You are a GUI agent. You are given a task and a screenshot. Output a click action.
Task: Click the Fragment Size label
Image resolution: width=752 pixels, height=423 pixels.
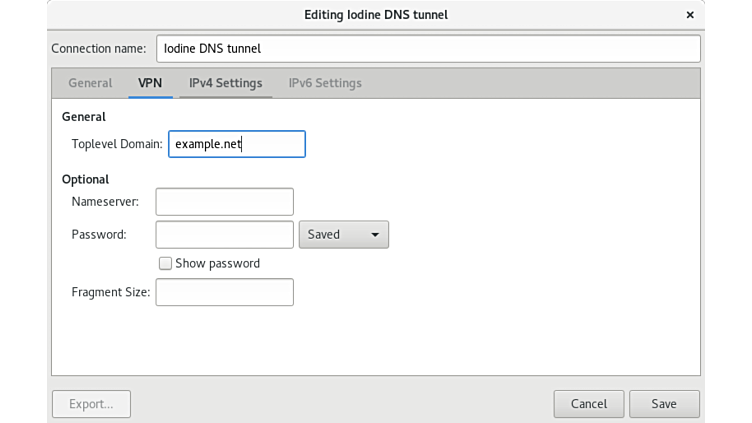[111, 292]
